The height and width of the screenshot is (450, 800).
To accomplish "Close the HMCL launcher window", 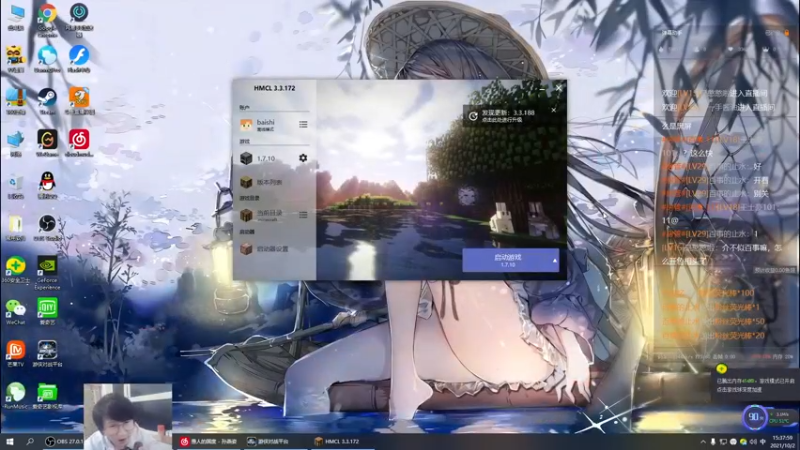I will (x=559, y=88).
